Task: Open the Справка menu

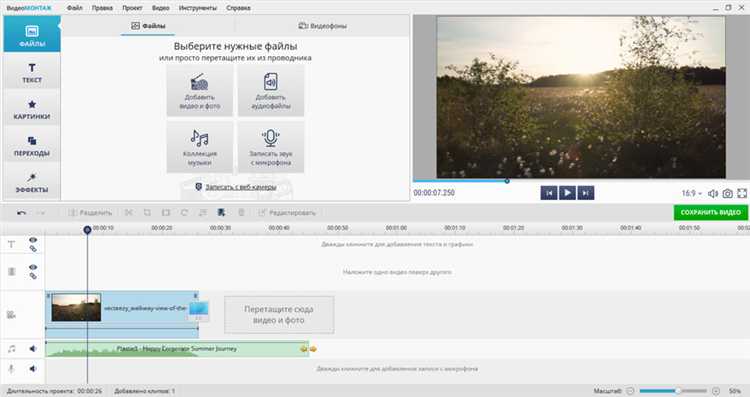Action: (x=238, y=8)
